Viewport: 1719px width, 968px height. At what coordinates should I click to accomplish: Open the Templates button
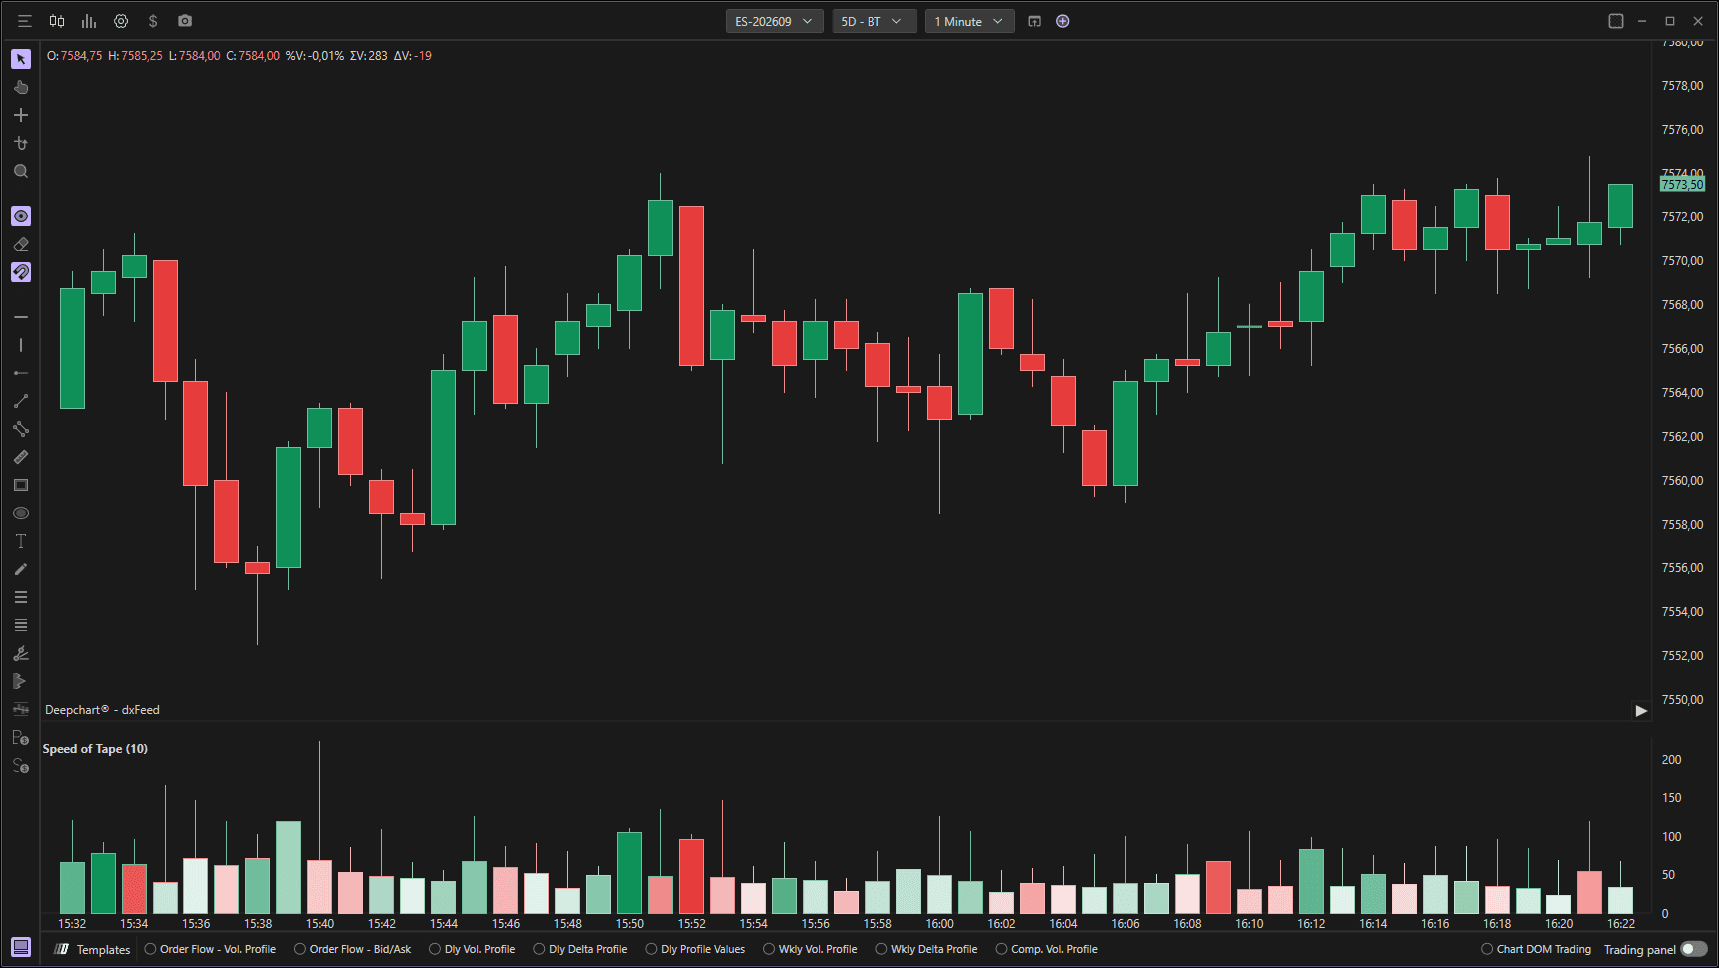(94, 949)
